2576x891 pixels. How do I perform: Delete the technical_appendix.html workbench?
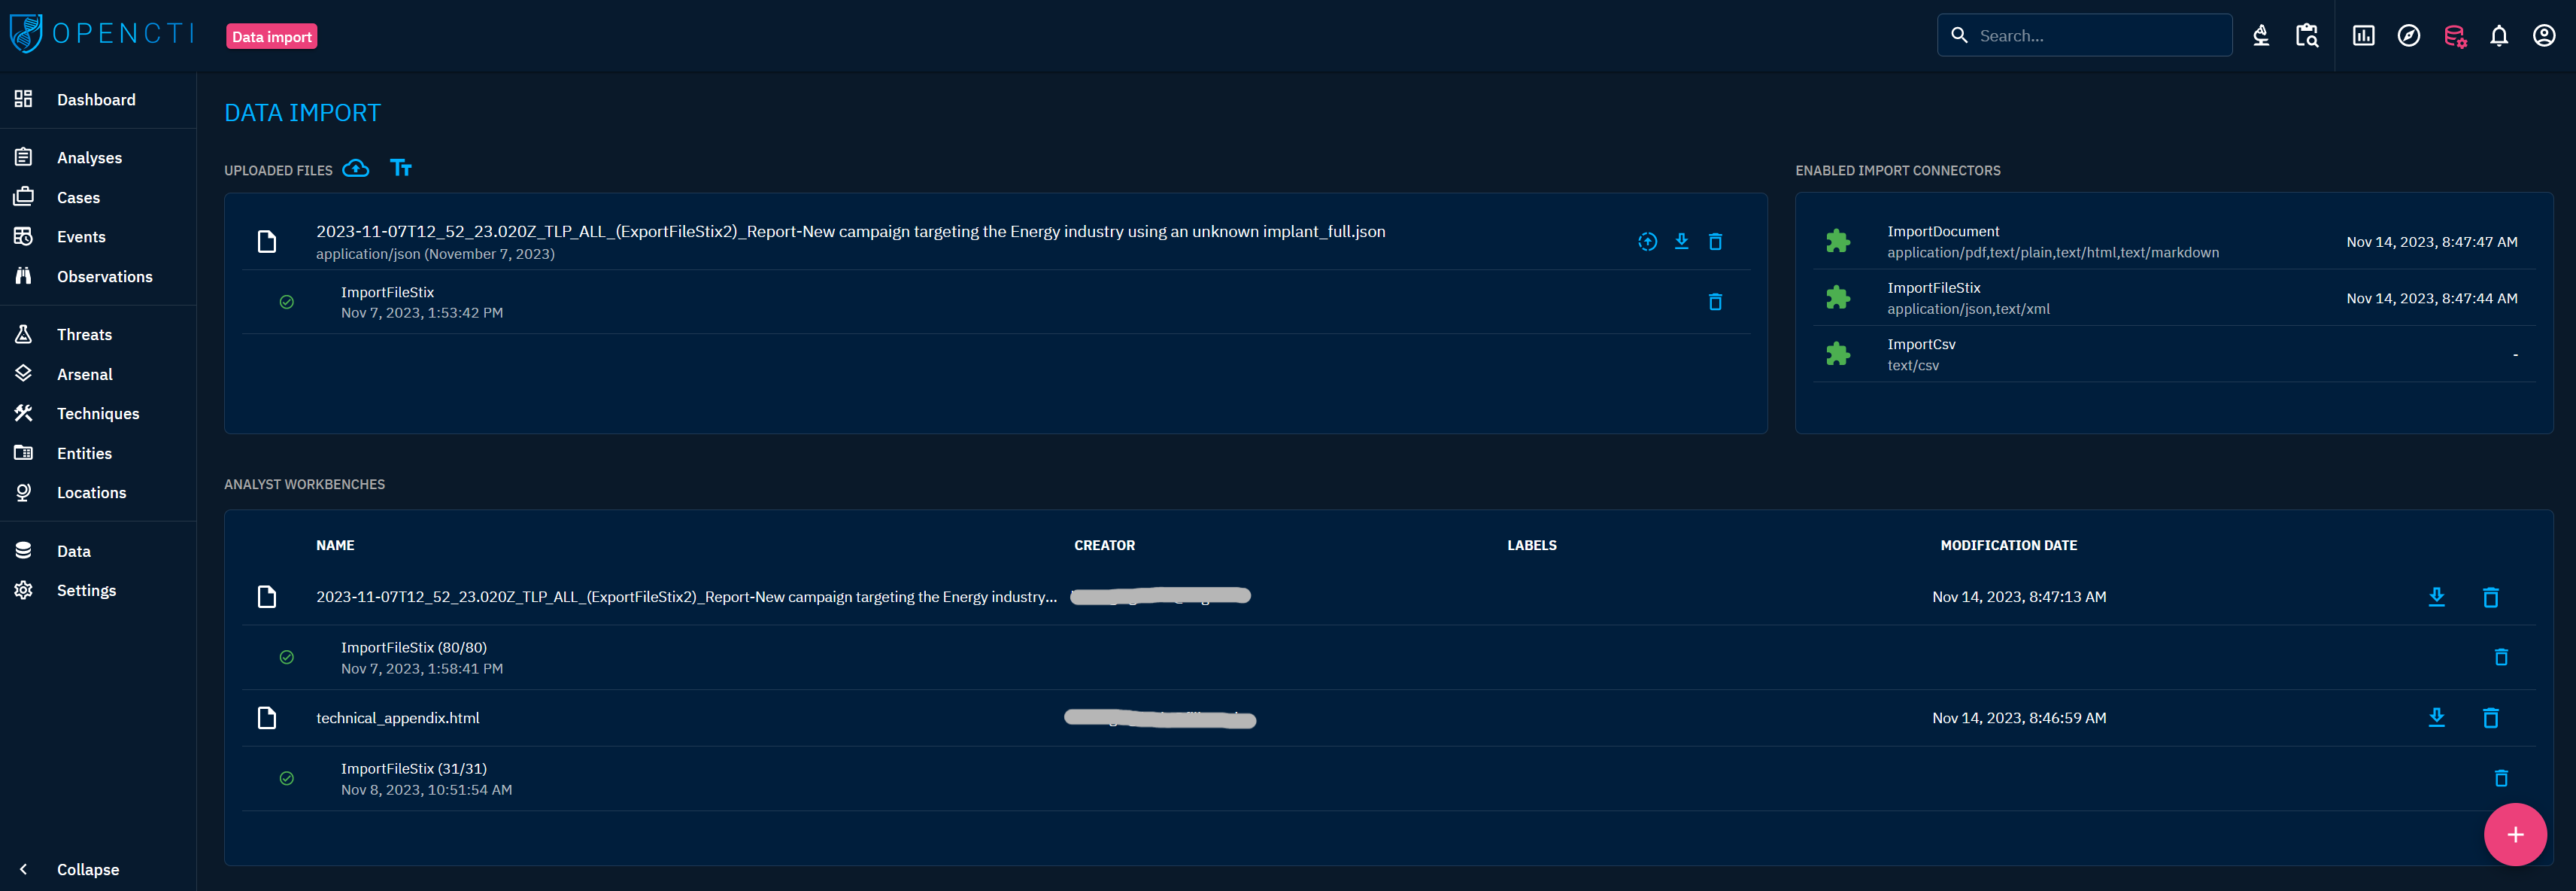(2490, 718)
